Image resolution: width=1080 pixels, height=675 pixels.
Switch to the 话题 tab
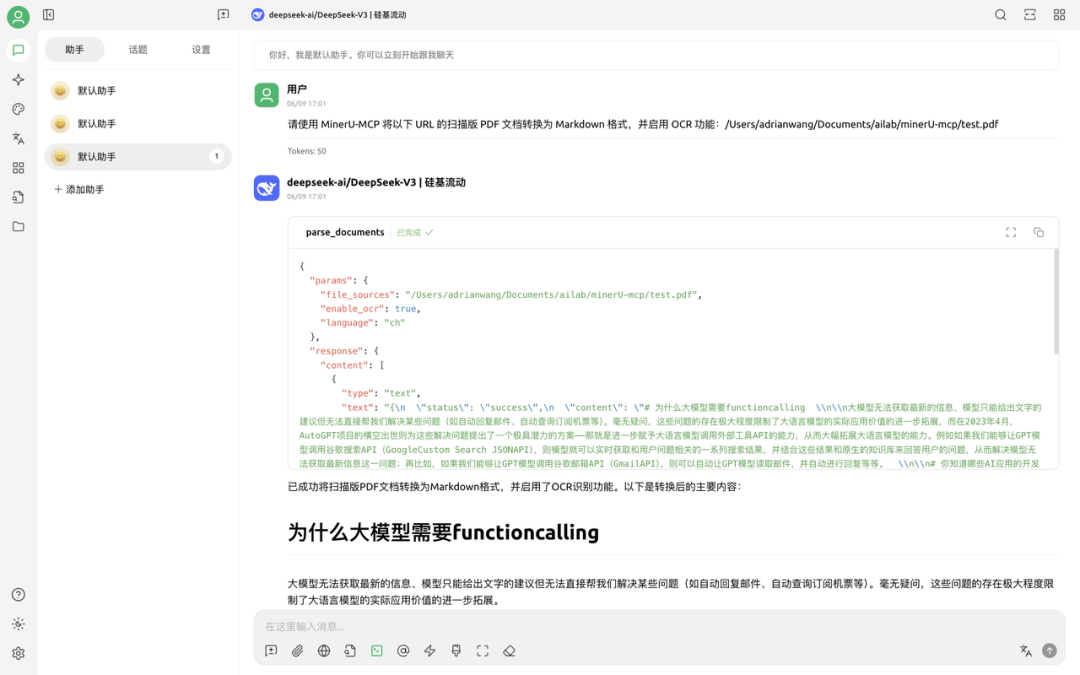tap(138, 49)
